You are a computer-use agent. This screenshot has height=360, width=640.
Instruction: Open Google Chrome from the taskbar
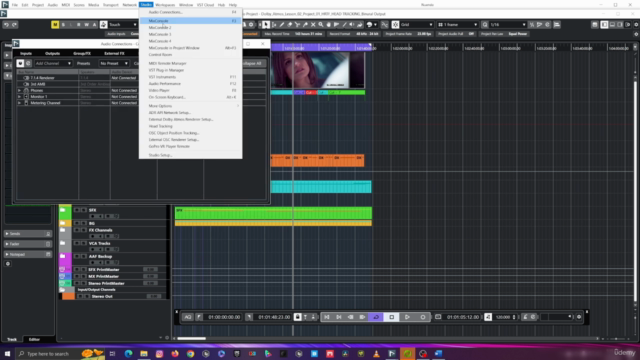190,353
